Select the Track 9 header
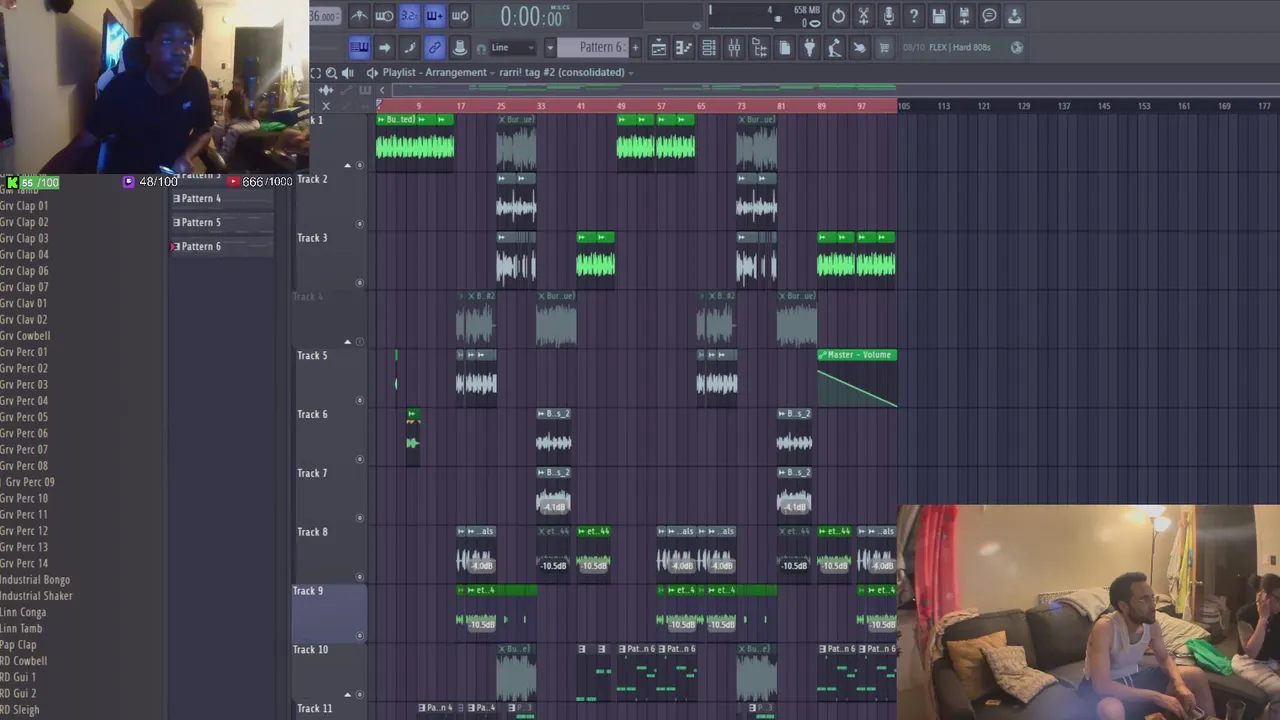Image resolution: width=1280 pixels, height=720 pixels. tap(330, 613)
